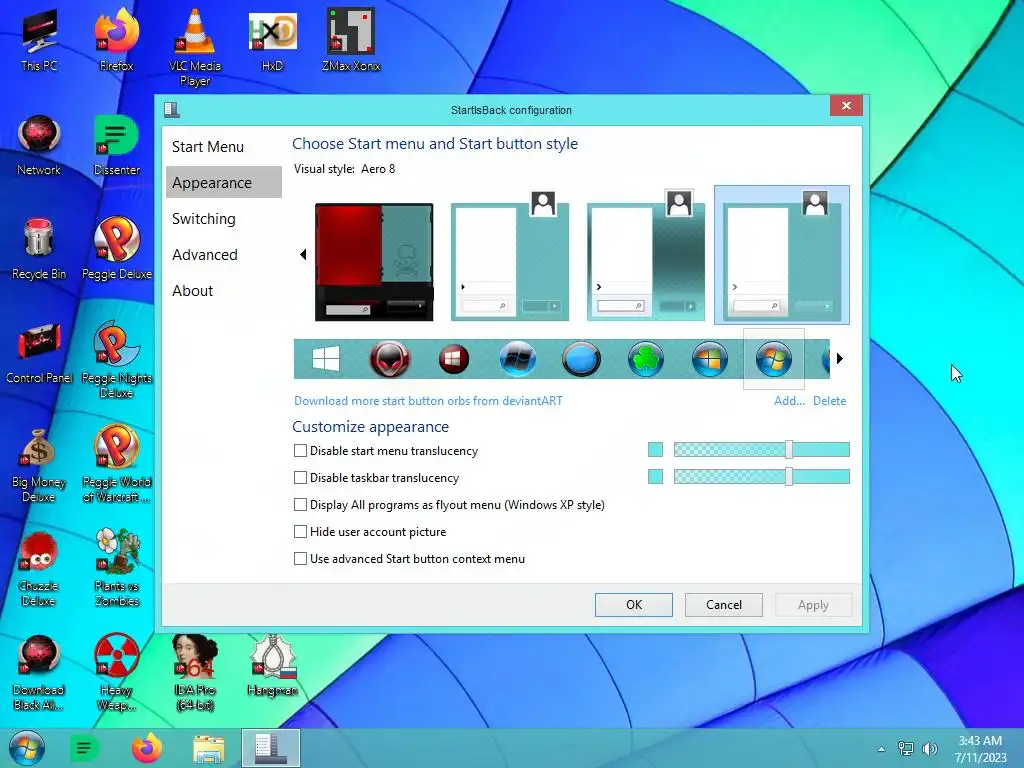Show previous start menu styles with left arrow
This screenshot has height=768, width=1024.
tap(303, 255)
